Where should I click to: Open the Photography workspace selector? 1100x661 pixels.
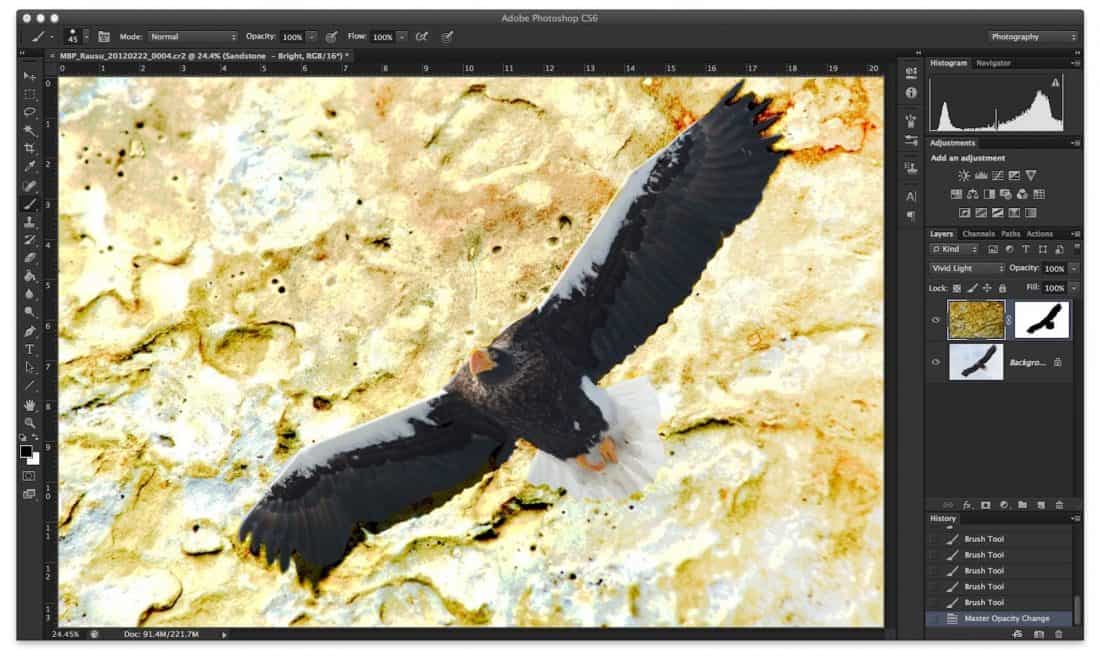tap(1020, 36)
